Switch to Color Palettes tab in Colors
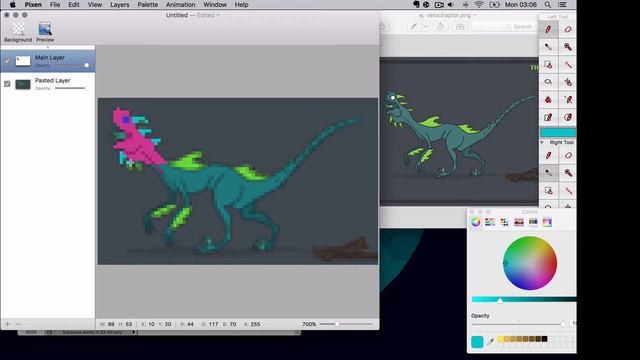The width and height of the screenshot is (640, 360). point(504,222)
